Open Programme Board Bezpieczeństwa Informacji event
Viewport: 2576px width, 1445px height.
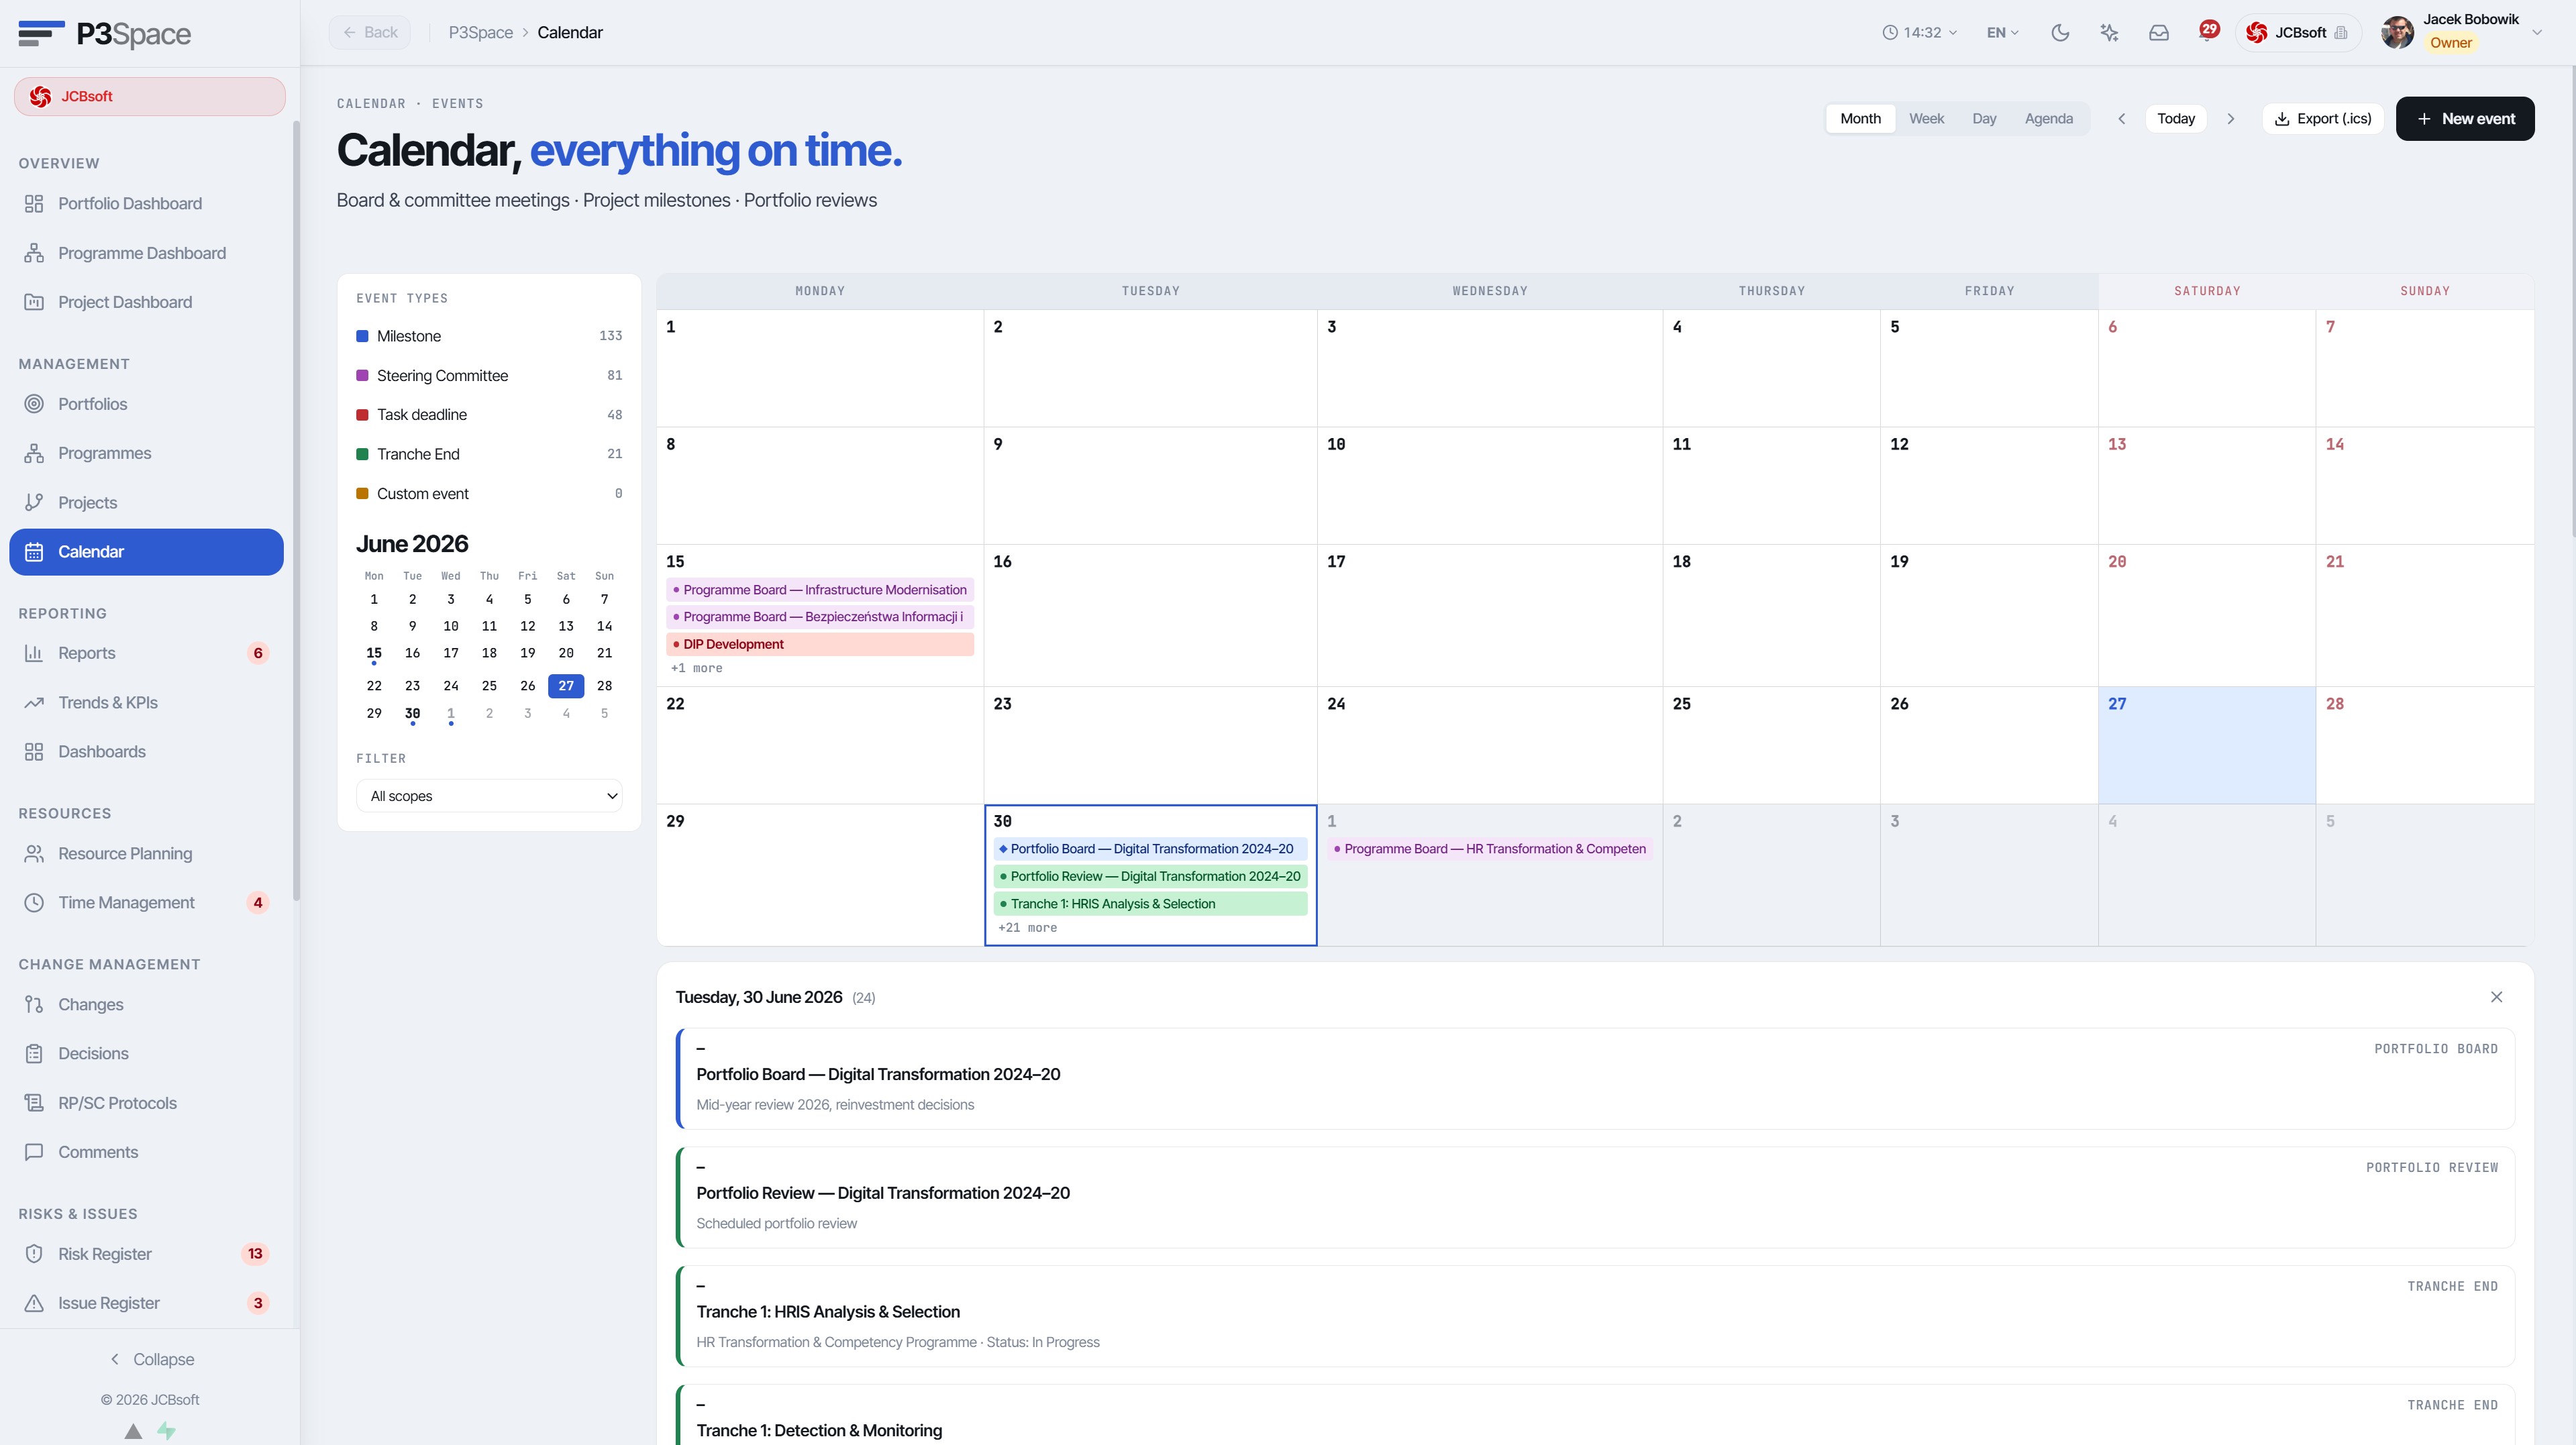(819, 617)
